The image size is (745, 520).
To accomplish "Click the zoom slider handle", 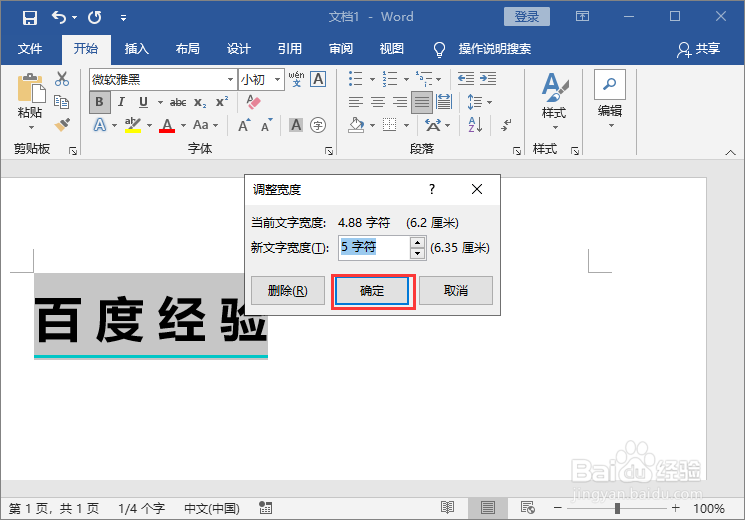I will (x=617, y=508).
